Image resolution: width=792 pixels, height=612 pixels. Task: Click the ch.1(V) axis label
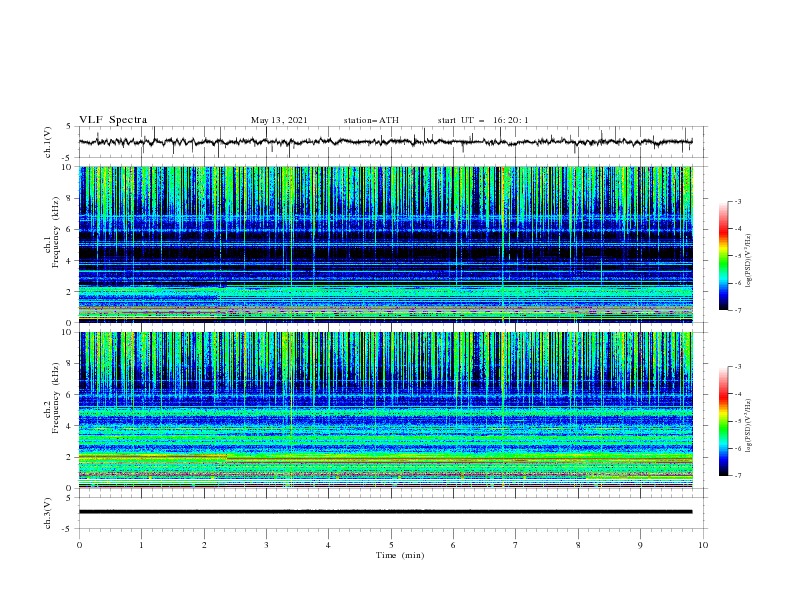pos(48,142)
